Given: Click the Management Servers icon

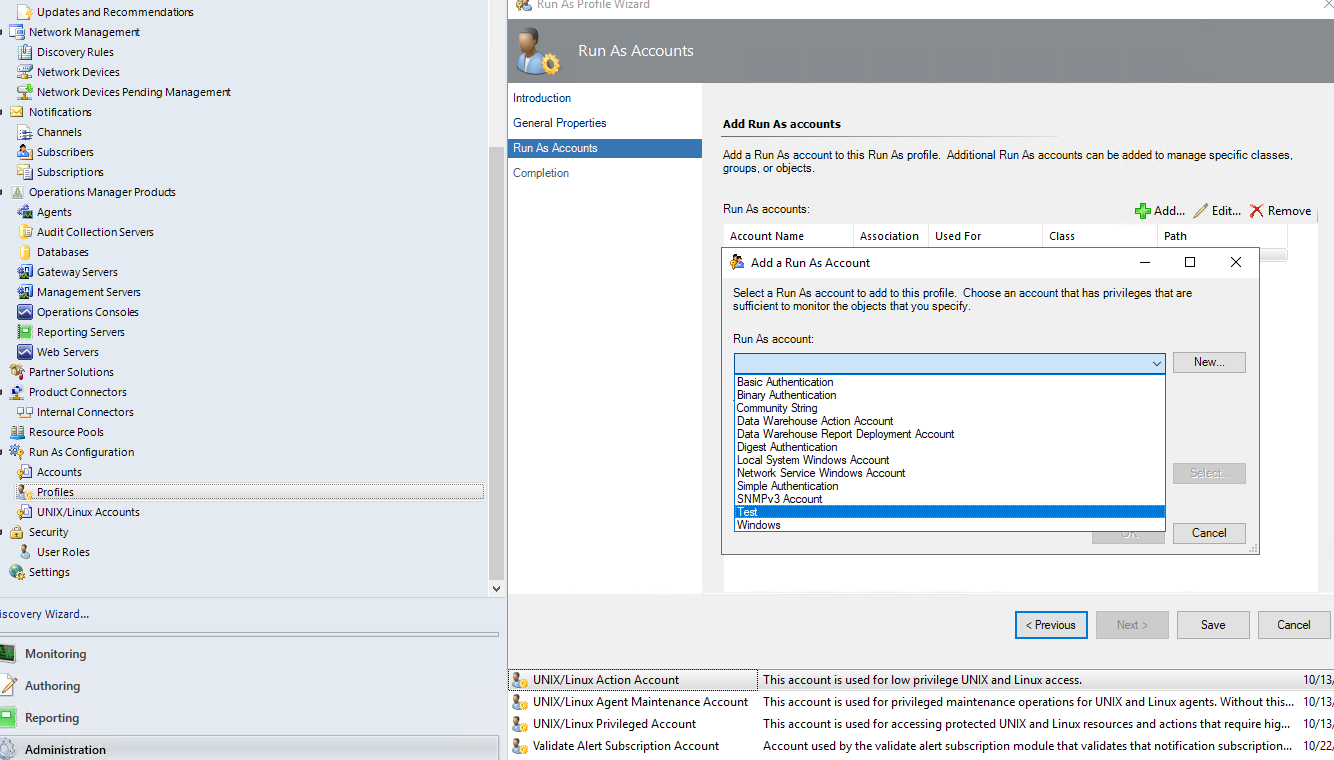Looking at the screenshot, I should click(26, 292).
